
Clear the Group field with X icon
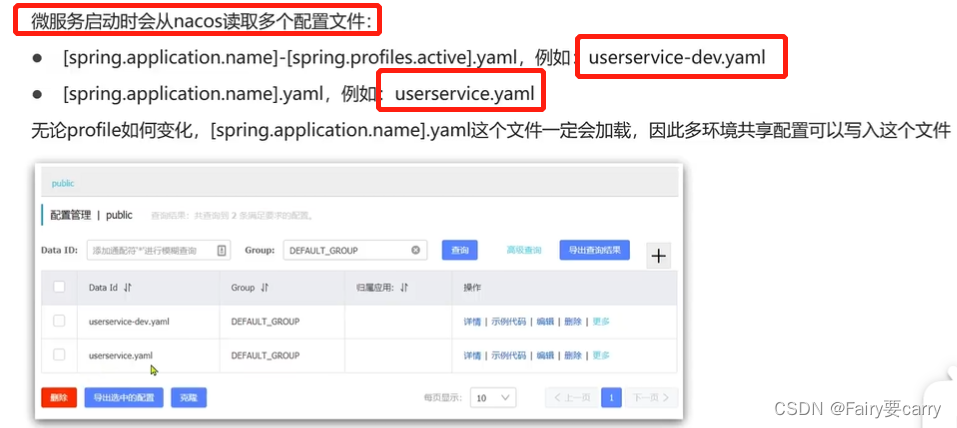point(416,250)
